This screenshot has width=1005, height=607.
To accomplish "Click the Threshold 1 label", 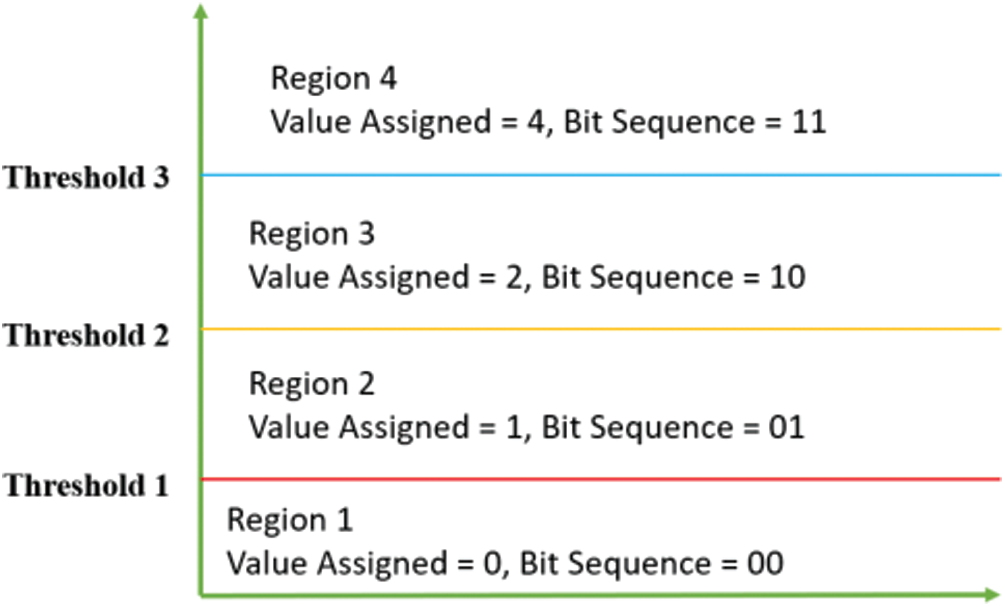I will click(x=85, y=486).
